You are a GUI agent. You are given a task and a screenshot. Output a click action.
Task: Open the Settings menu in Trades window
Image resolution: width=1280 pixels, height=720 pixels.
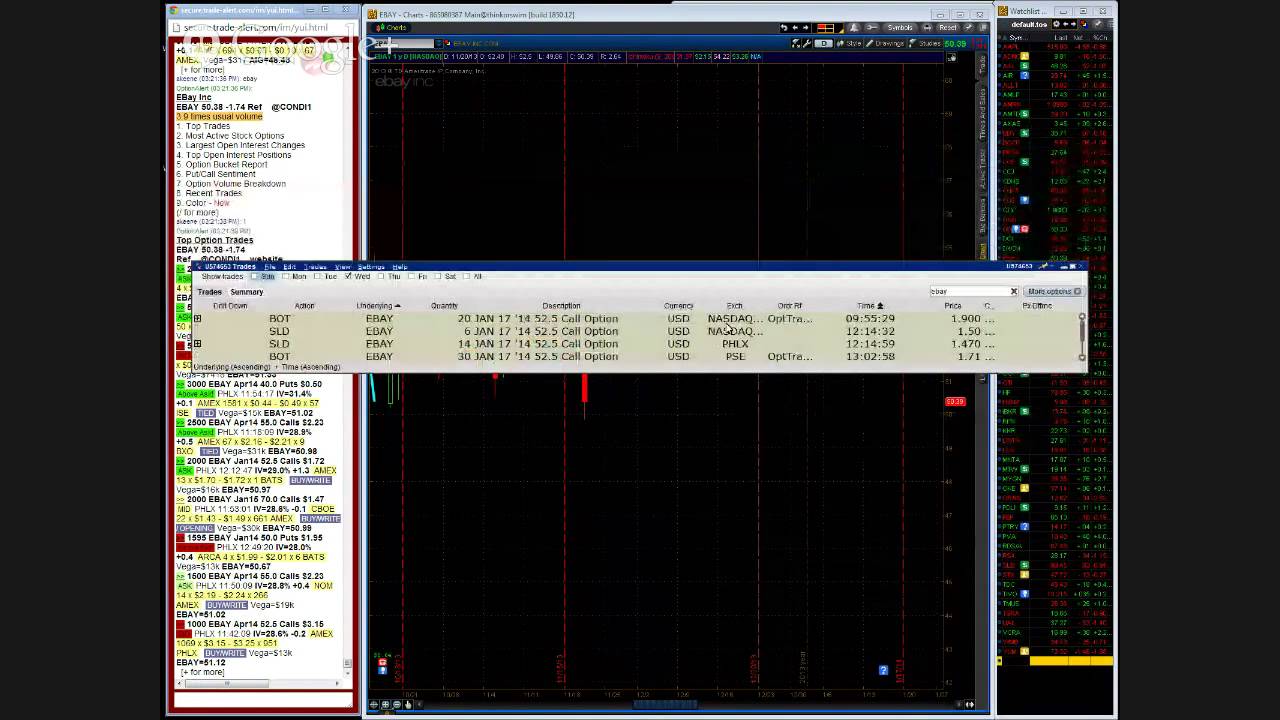371,267
